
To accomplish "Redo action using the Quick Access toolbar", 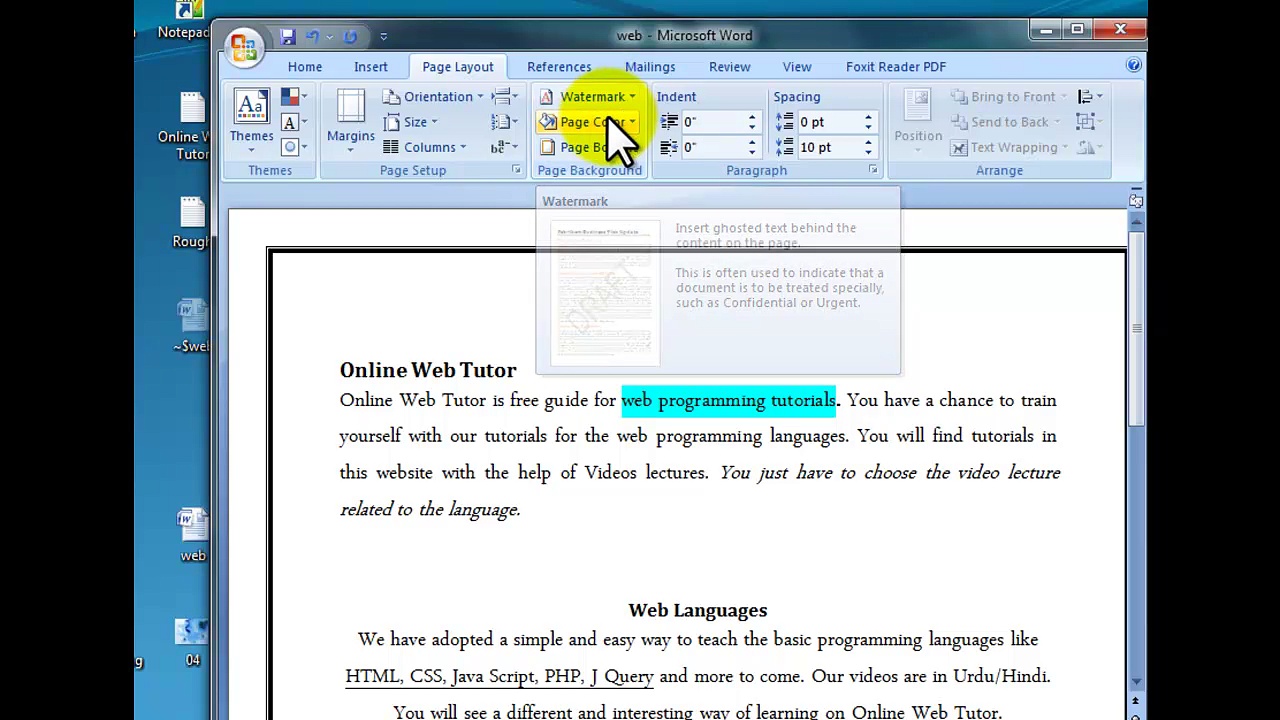I will point(350,37).
